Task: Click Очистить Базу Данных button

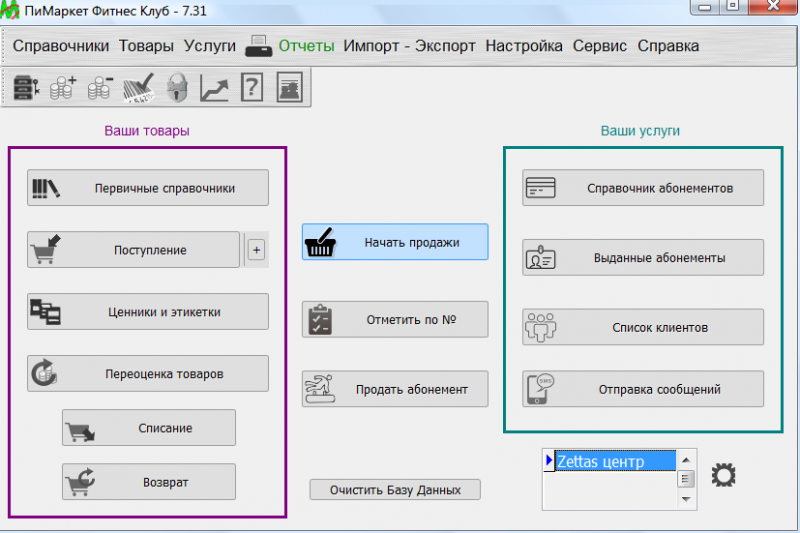Action: (x=395, y=490)
